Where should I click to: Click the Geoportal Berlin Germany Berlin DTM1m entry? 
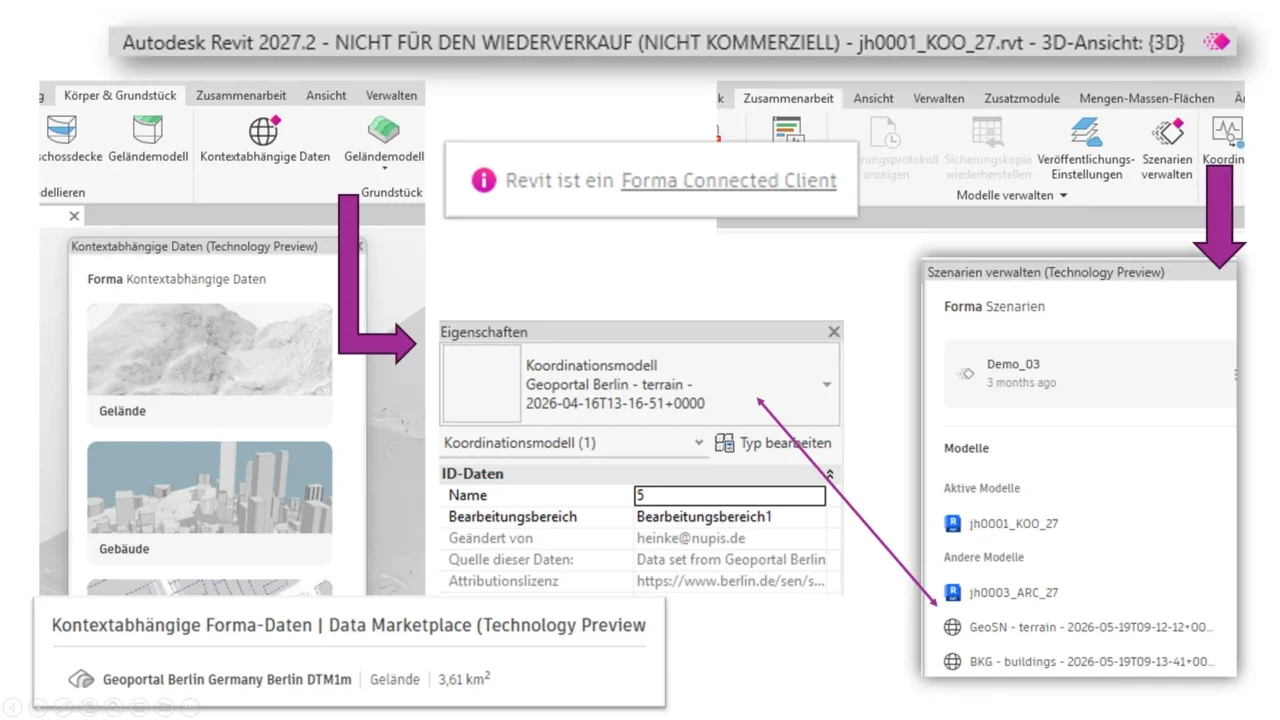point(227,679)
